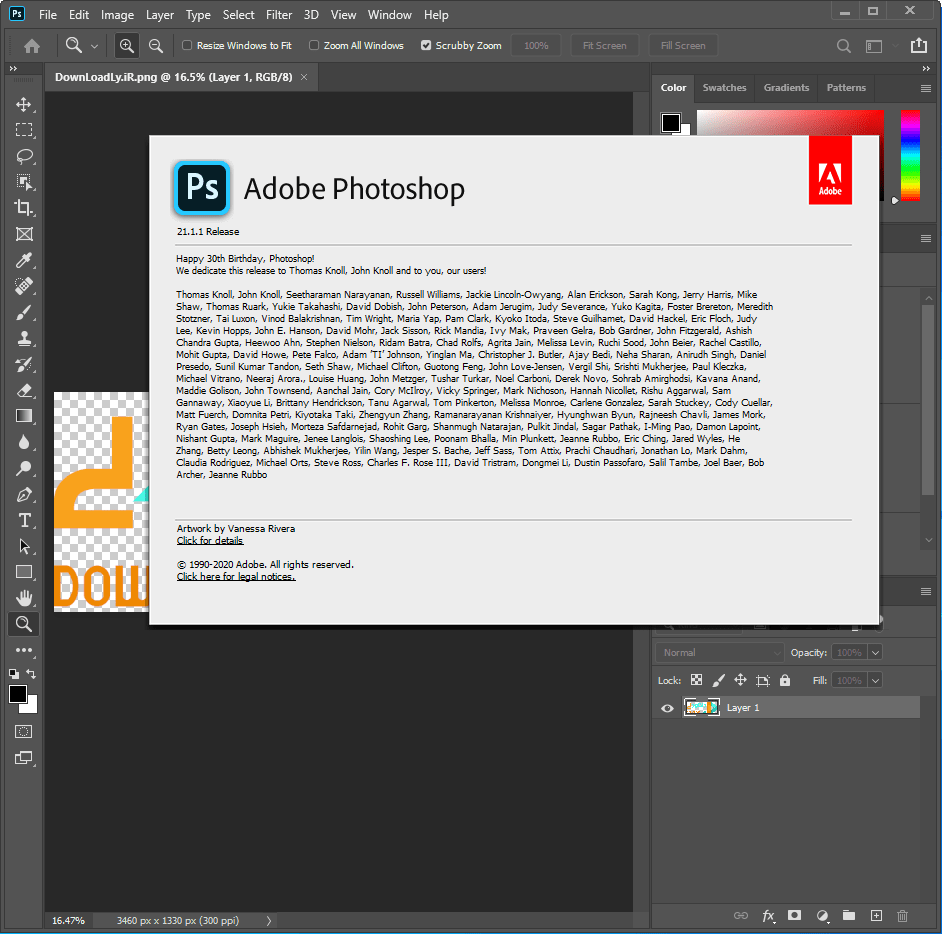942x934 pixels.
Task: Open legal notices via the link
Action: tap(235, 576)
